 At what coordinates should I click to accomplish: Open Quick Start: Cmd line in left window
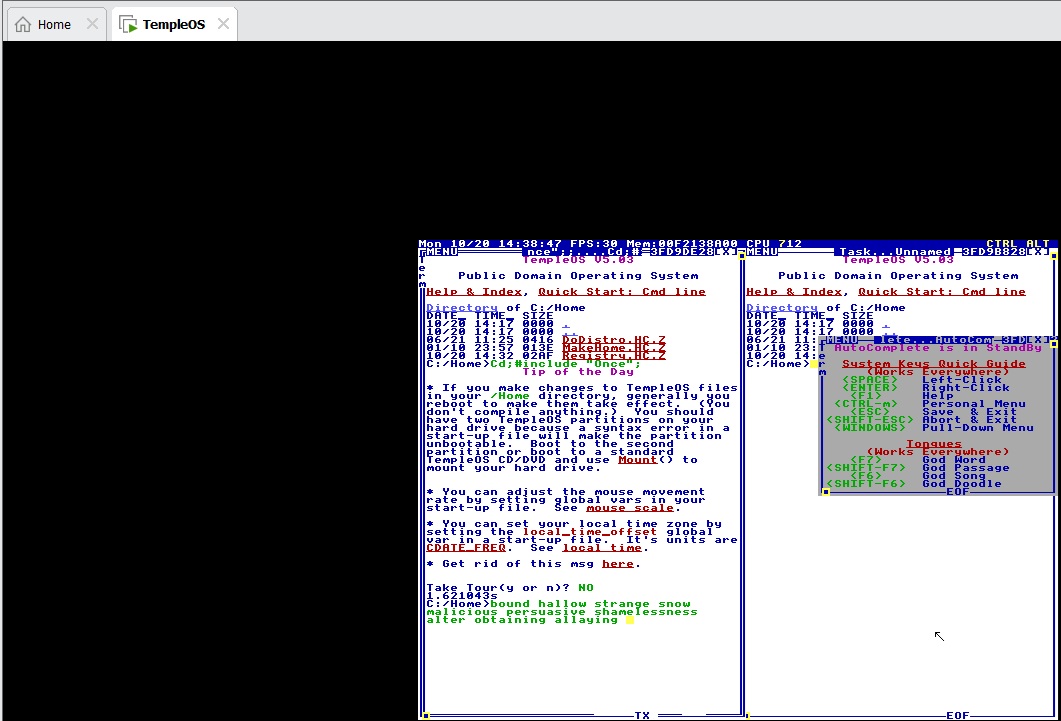(x=622, y=292)
